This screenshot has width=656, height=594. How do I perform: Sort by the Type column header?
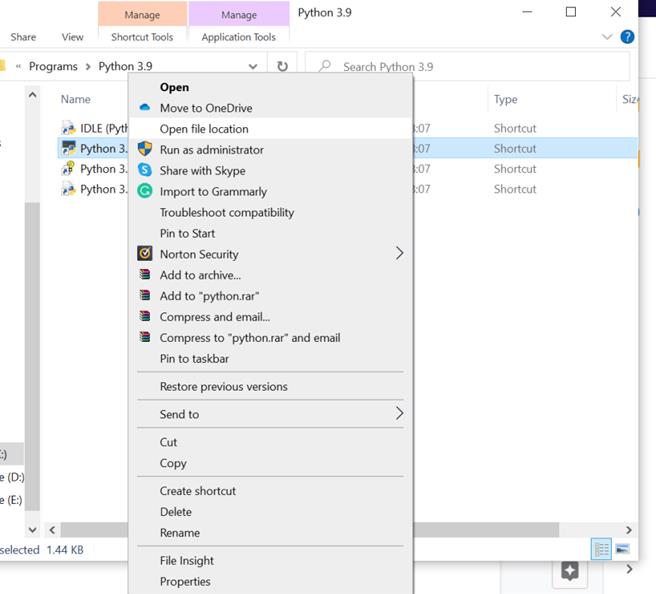[x=505, y=99]
